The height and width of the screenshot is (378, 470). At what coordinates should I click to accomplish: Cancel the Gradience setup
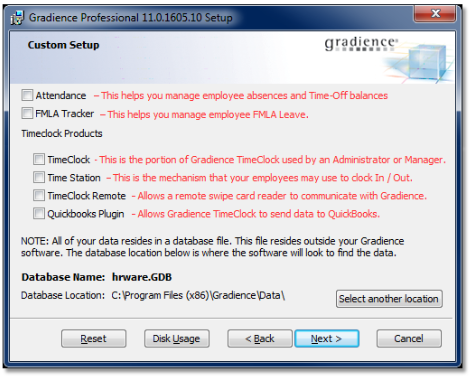coord(409,339)
